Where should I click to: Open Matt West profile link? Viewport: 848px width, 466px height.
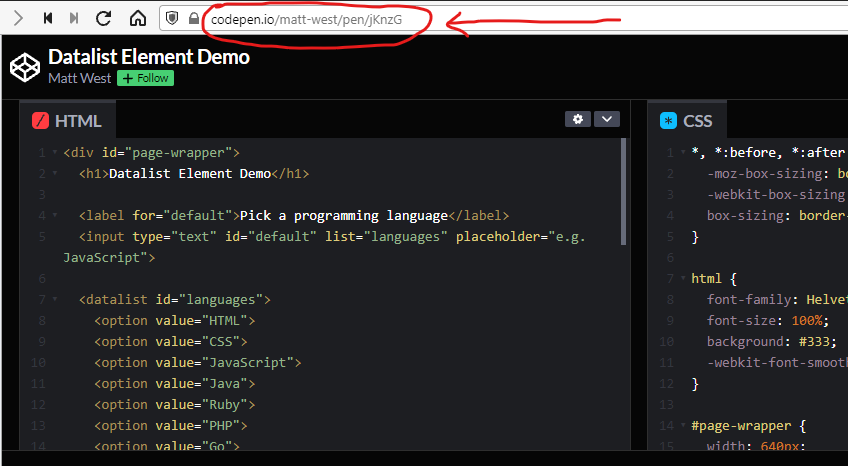coord(80,78)
